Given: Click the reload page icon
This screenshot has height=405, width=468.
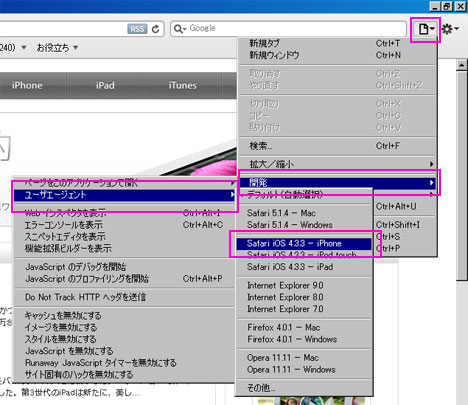Looking at the screenshot, I should 155,29.
